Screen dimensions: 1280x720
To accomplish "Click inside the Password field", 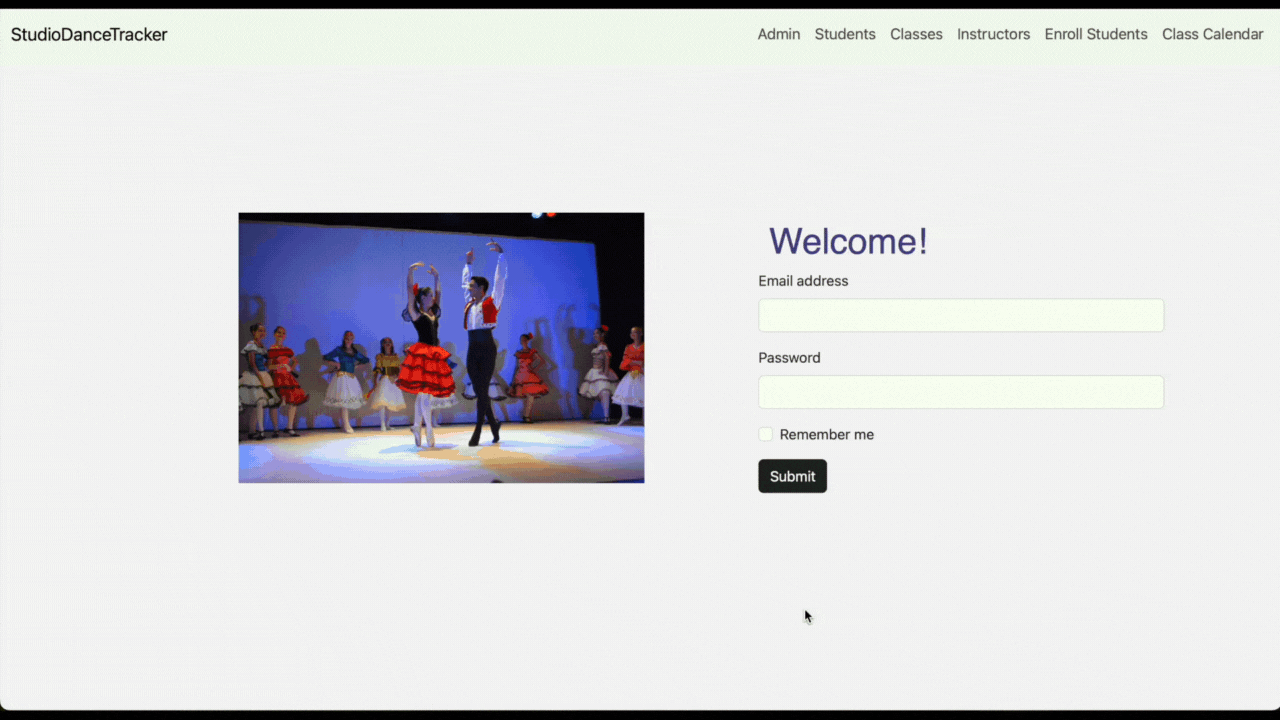I will pyautogui.click(x=960, y=392).
